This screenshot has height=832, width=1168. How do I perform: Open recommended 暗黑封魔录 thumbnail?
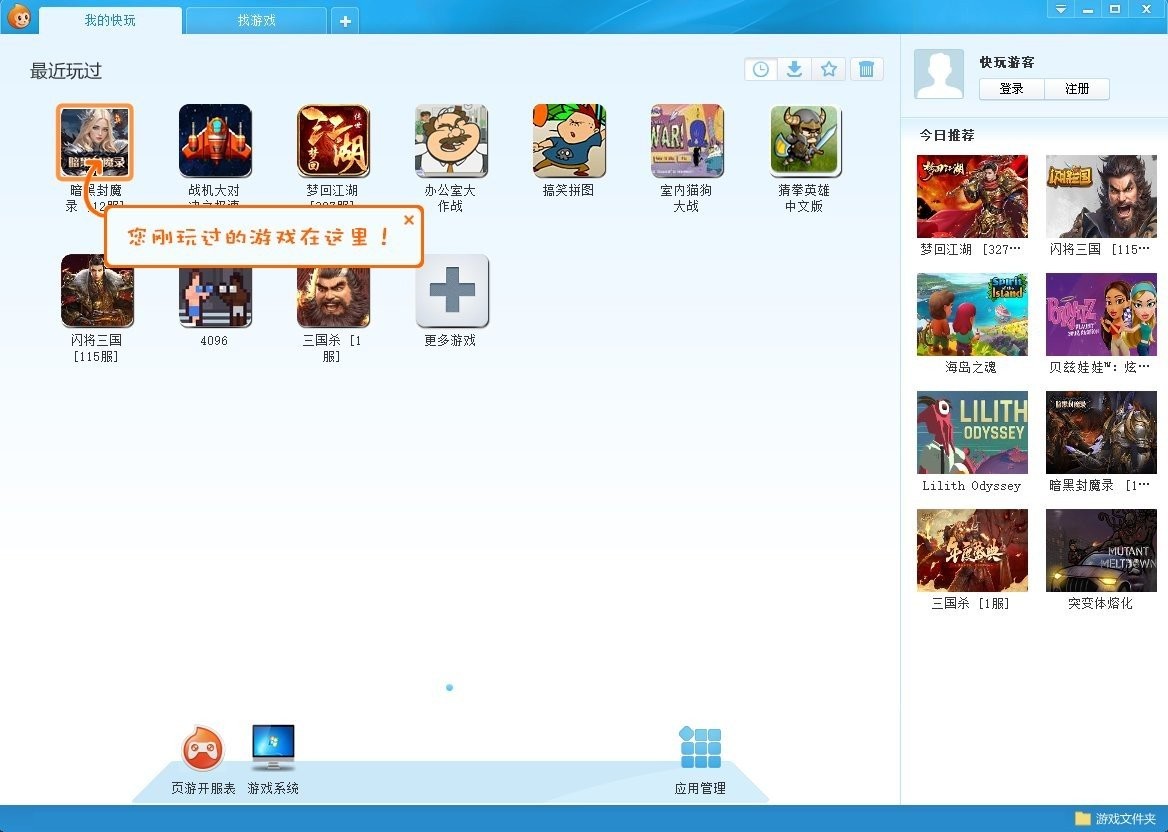pyautogui.click(x=1101, y=433)
